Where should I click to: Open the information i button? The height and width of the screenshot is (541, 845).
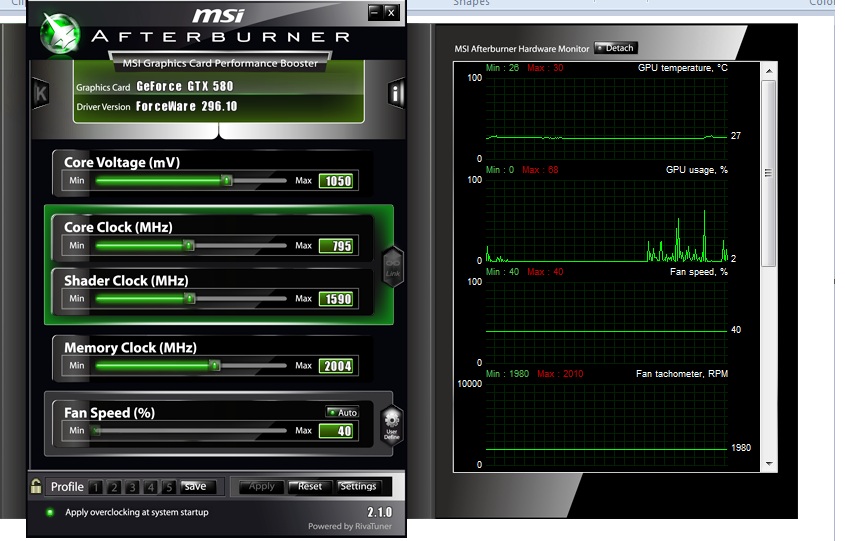point(396,93)
